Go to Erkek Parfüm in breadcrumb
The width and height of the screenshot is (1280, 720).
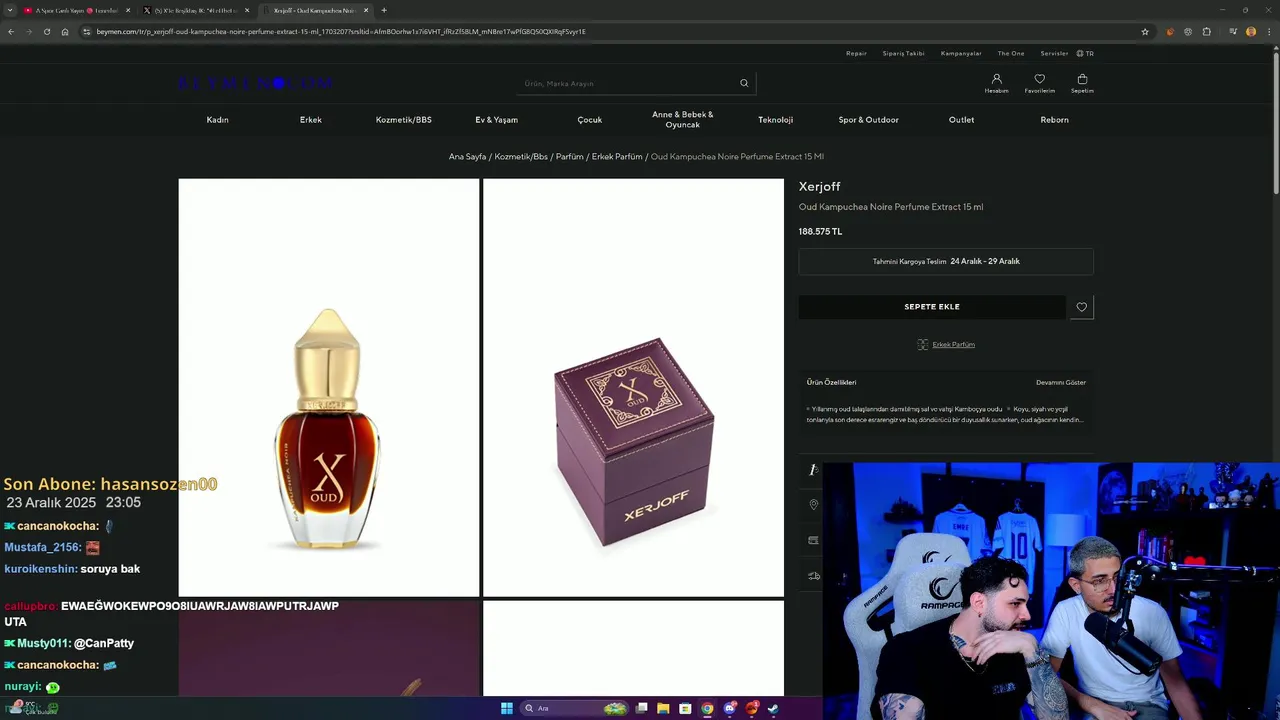[x=617, y=157]
